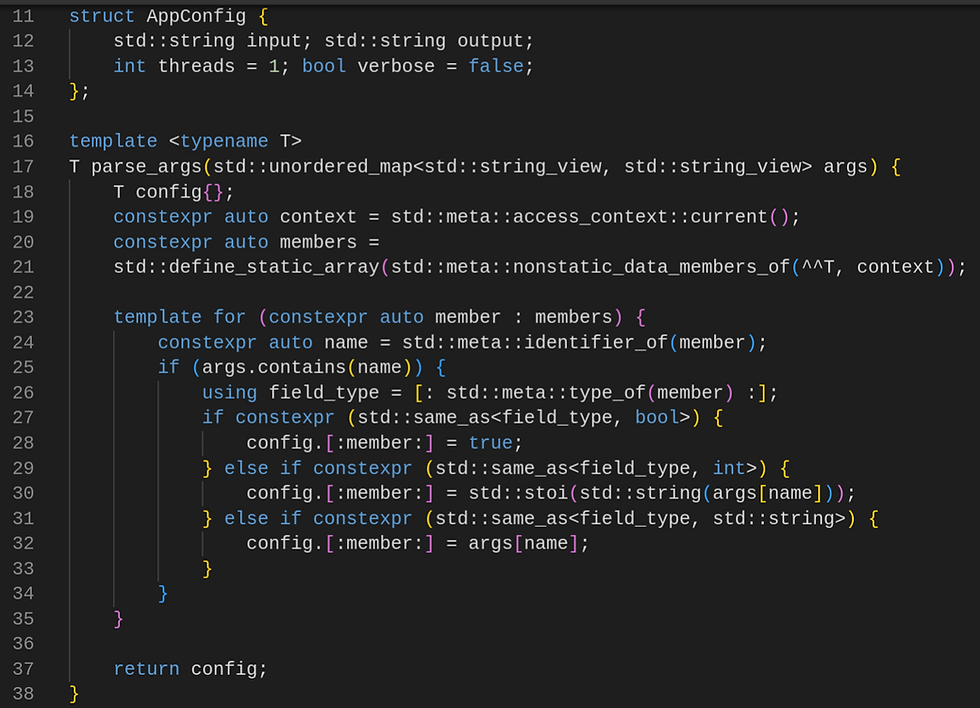
Task: Click 'members' variable on line 20
Action: [318, 242]
